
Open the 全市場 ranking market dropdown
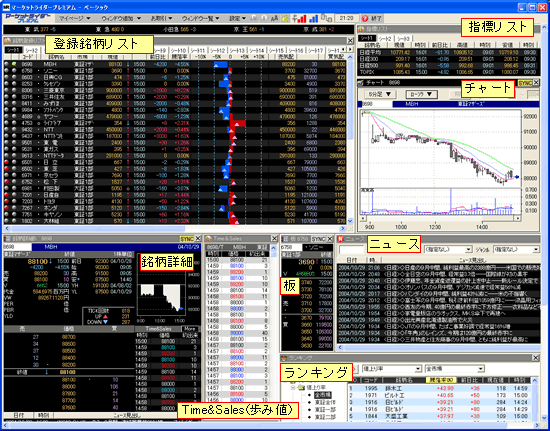454,369
